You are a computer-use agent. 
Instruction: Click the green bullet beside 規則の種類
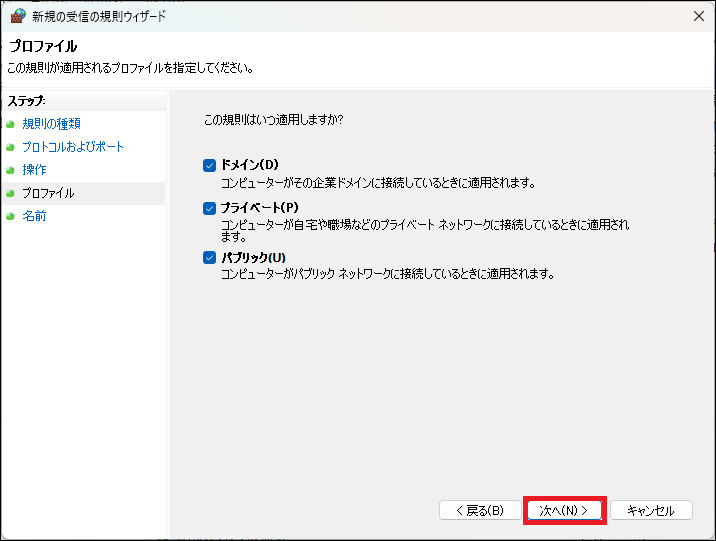[11, 124]
